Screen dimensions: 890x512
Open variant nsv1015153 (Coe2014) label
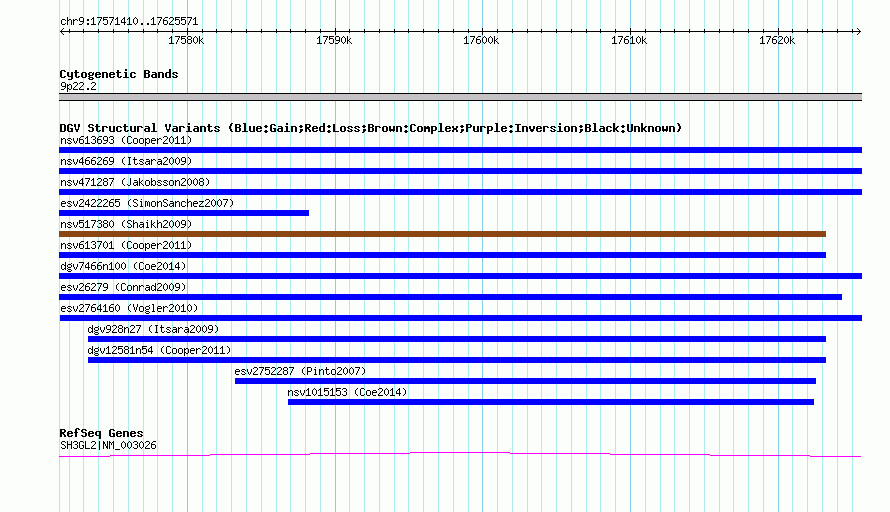click(347, 392)
